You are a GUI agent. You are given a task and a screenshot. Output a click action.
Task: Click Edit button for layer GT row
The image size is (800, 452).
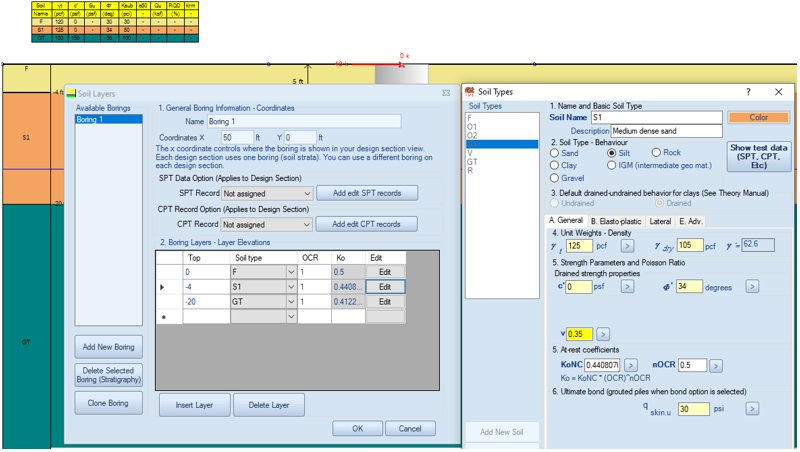pyautogui.click(x=385, y=302)
